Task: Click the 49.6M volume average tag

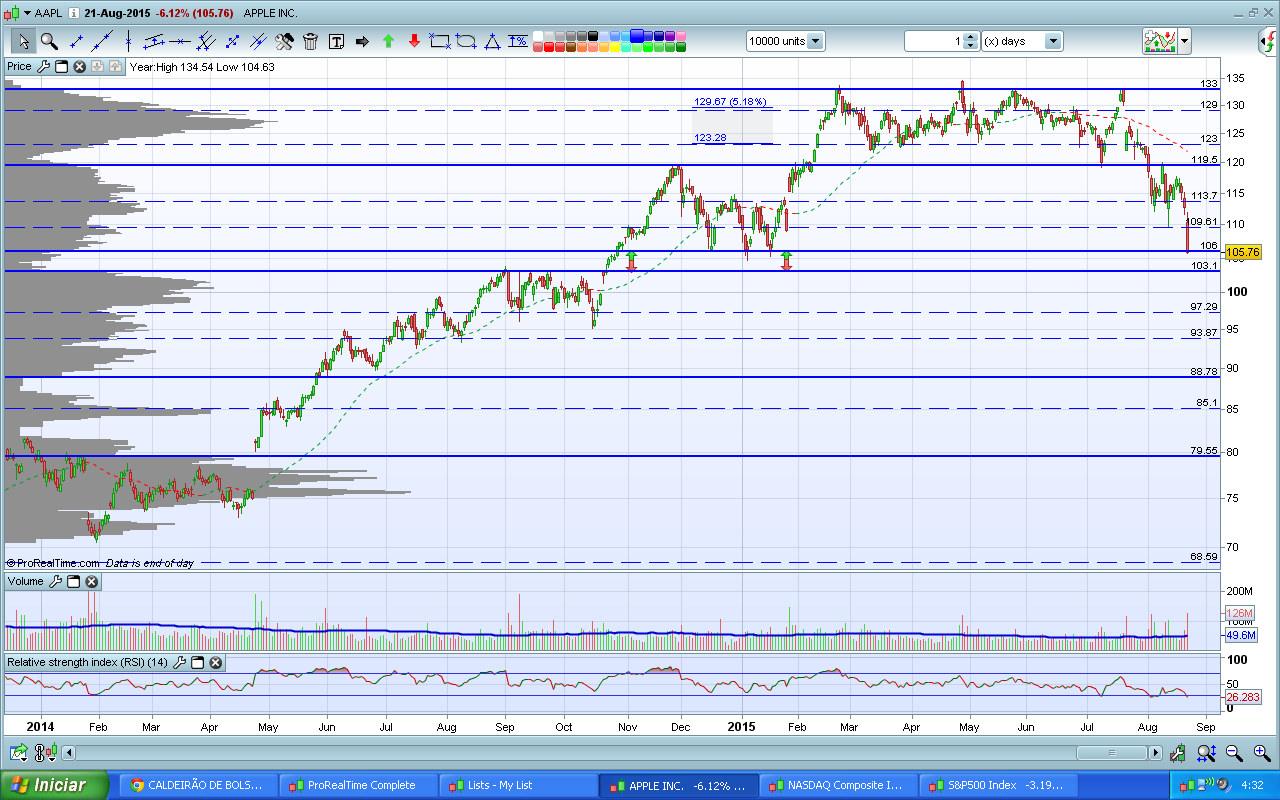Action: coord(1241,635)
